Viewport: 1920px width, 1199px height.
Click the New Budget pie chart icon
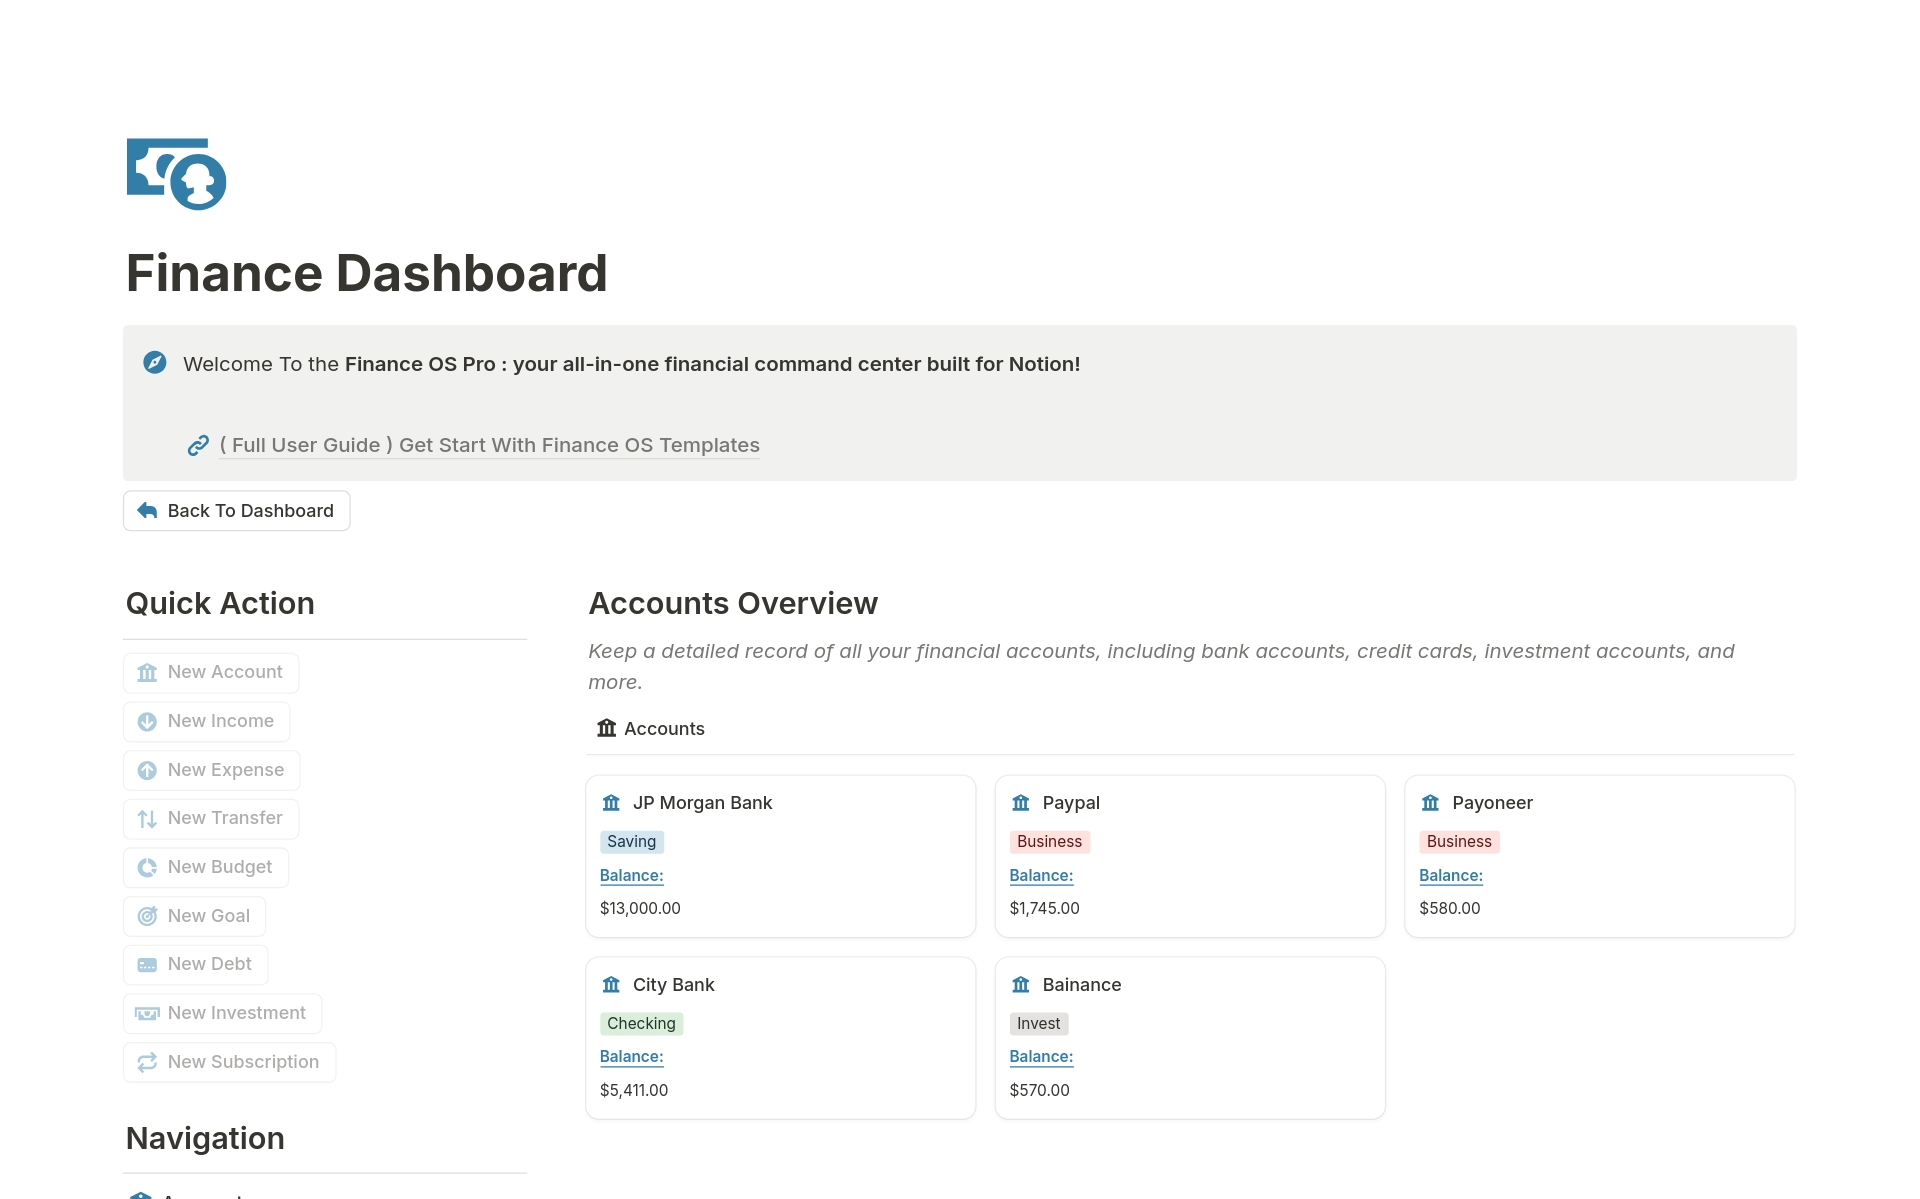146,866
